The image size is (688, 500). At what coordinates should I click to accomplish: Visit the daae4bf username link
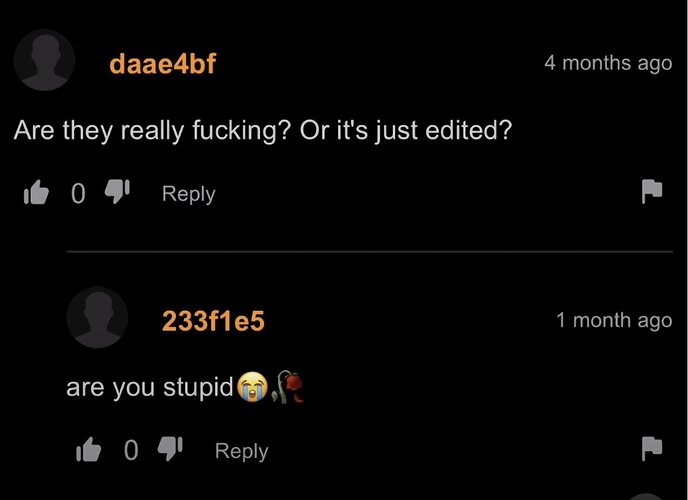pos(162,64)
